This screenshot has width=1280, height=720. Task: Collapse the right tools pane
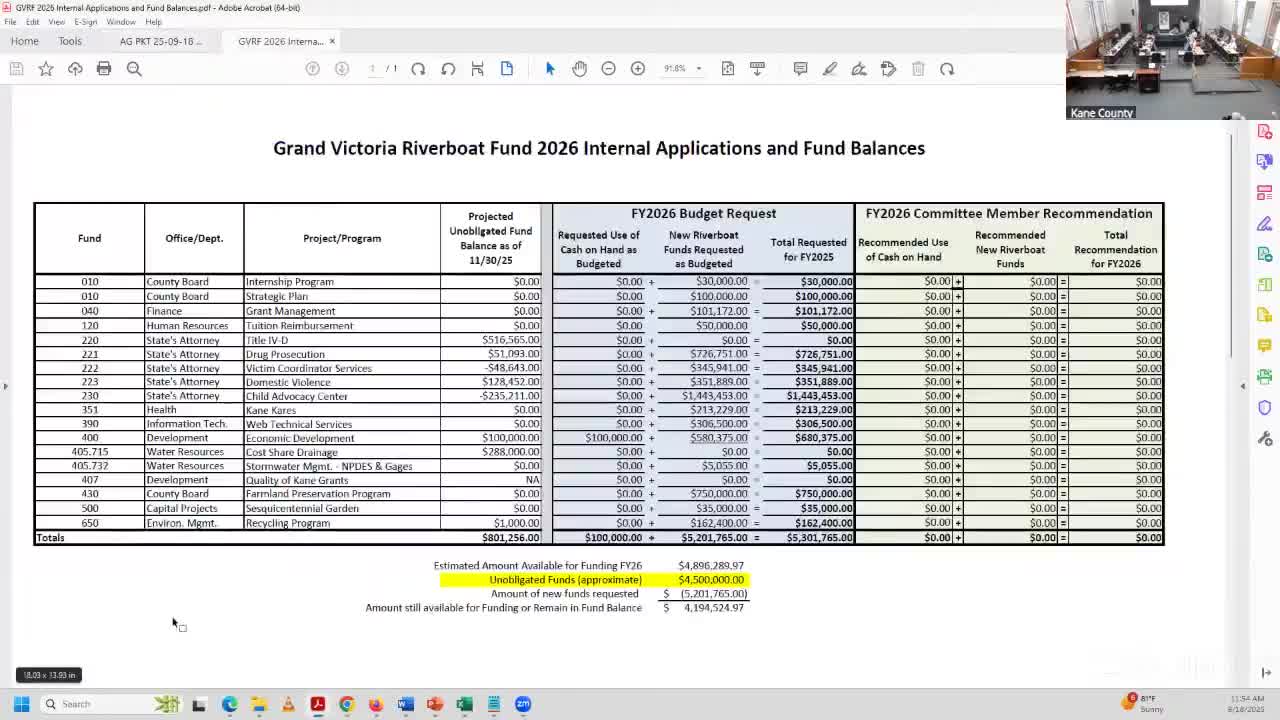click(x=1243, y=384)
